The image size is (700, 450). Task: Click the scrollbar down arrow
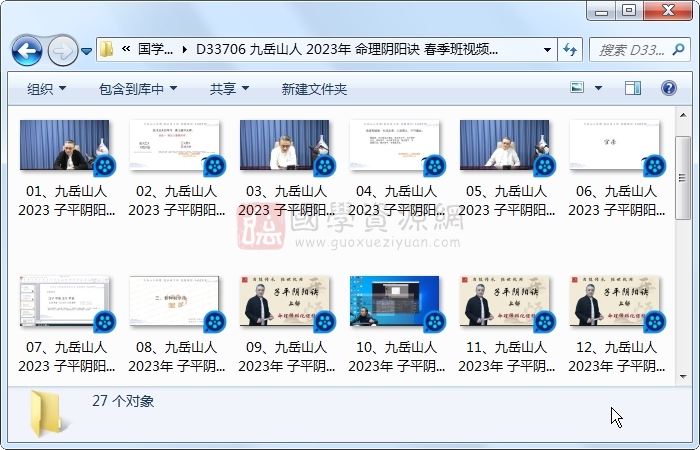point(683,376)
